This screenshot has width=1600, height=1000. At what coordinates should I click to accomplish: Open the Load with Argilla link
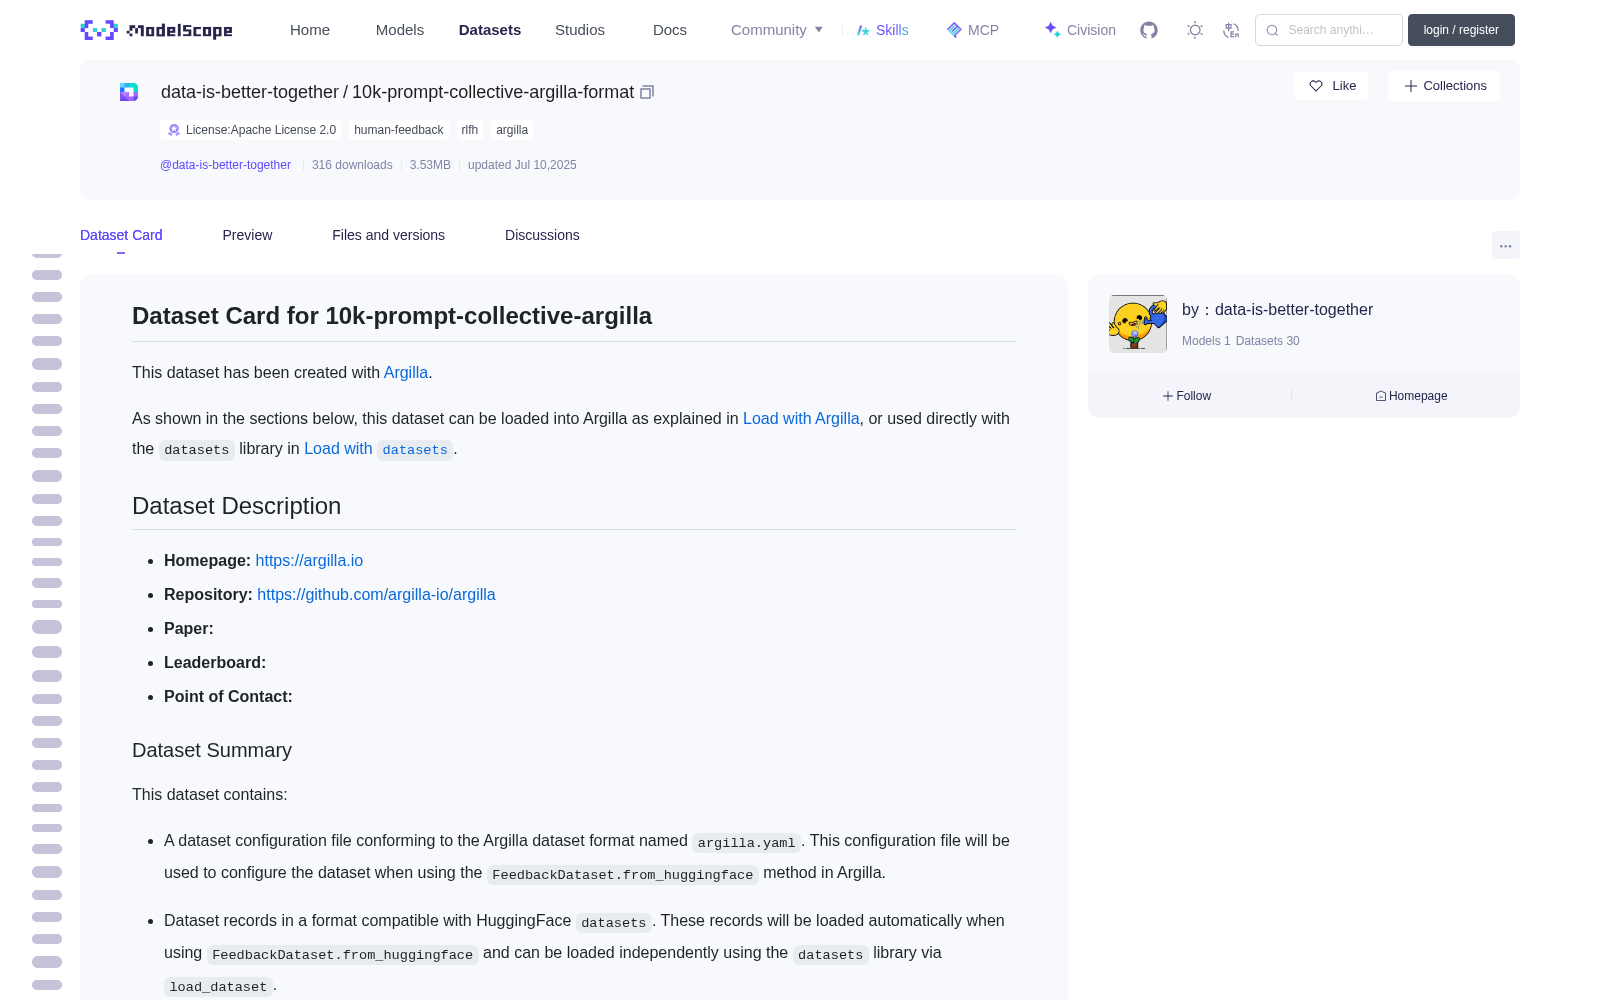click(x=801, y=418)
